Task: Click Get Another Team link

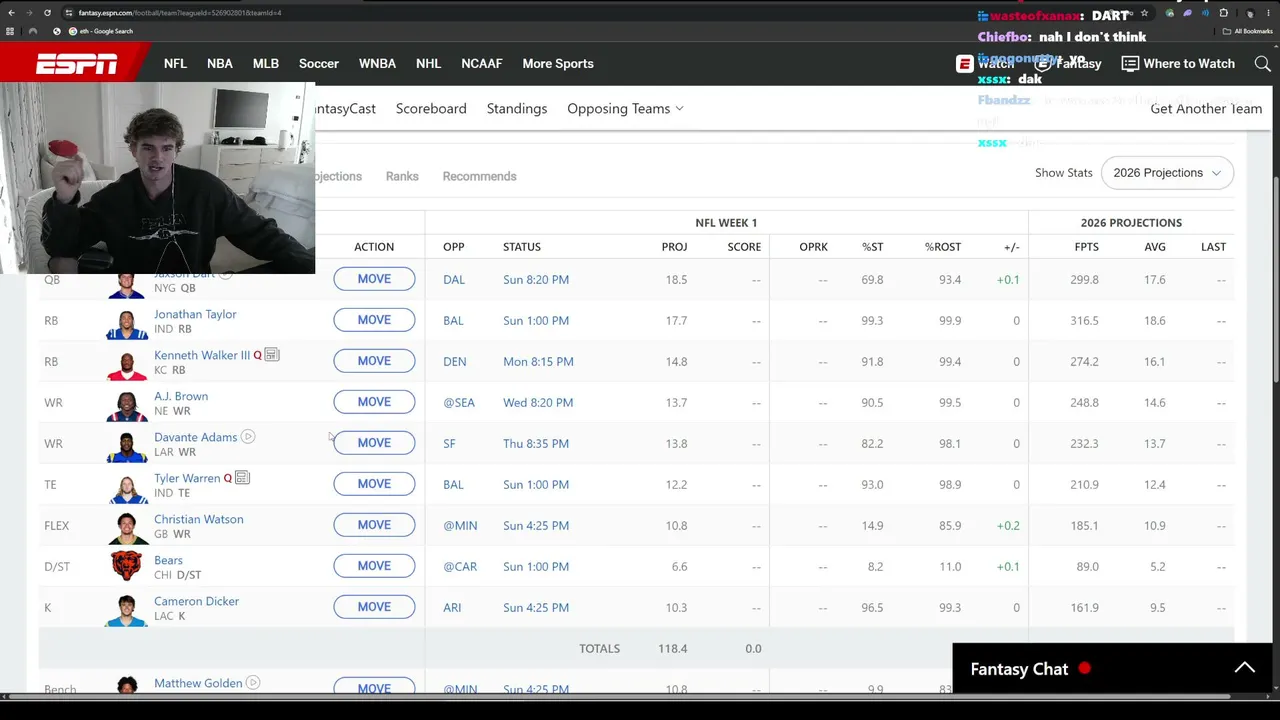Action: coord(1206,109)
